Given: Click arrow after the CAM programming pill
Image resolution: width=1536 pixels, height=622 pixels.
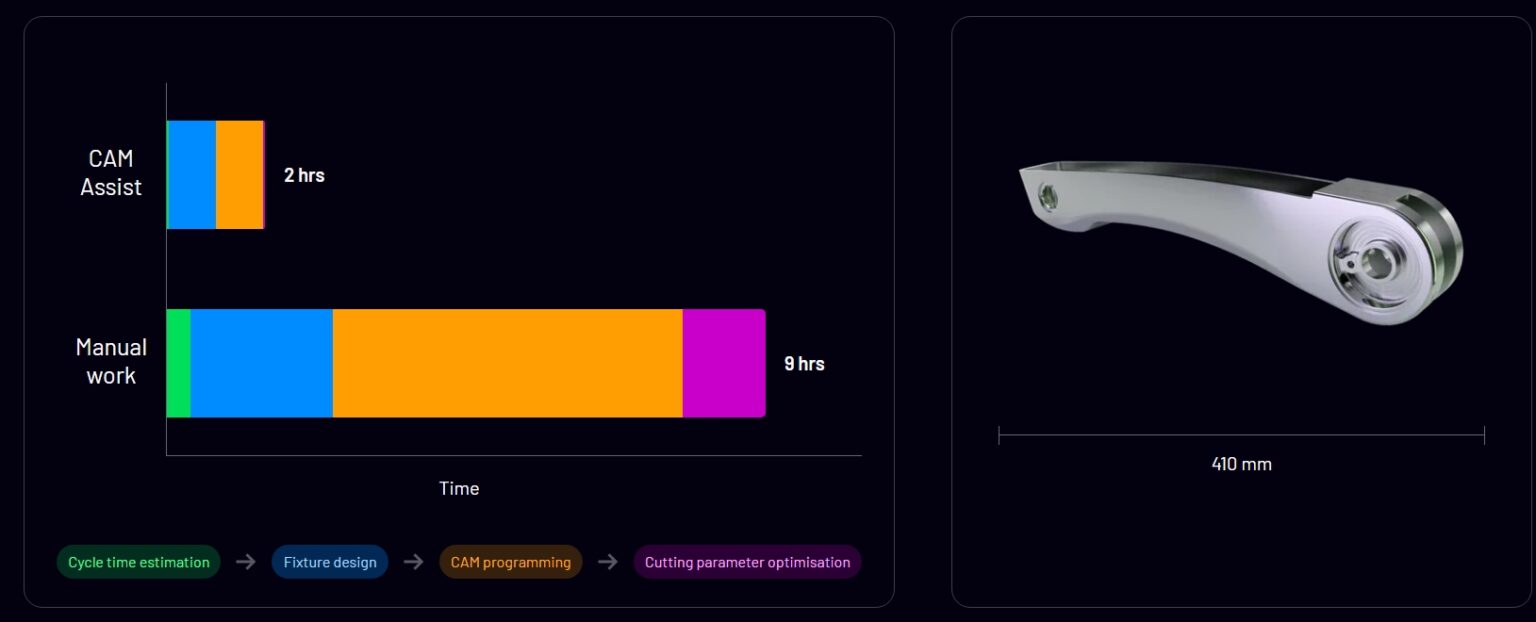Looking at the screenshot, I should tap(607, 562).
